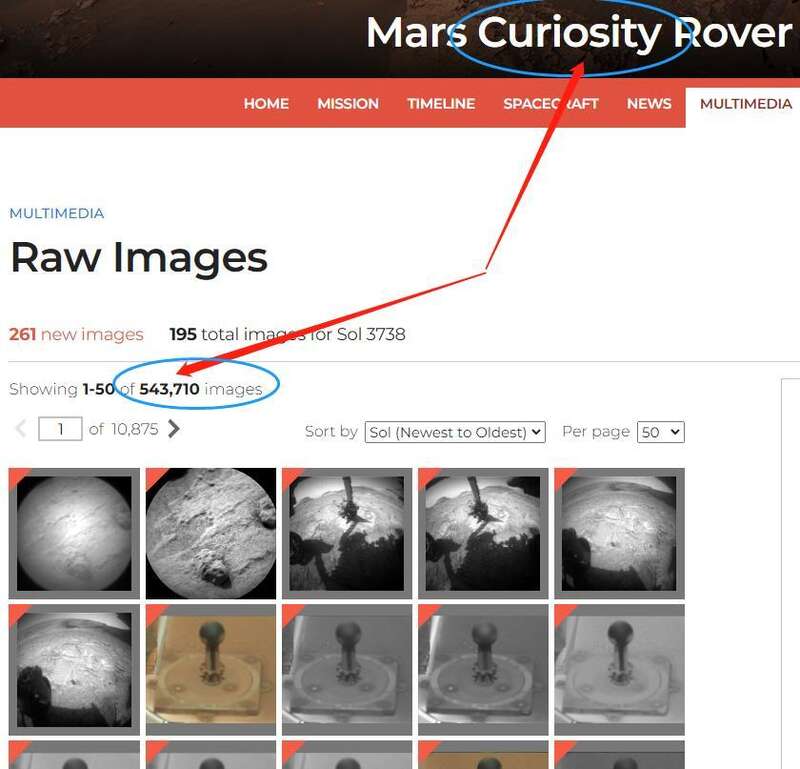
Task: Go to next page with the right chevron
Action: pos(173,429)
